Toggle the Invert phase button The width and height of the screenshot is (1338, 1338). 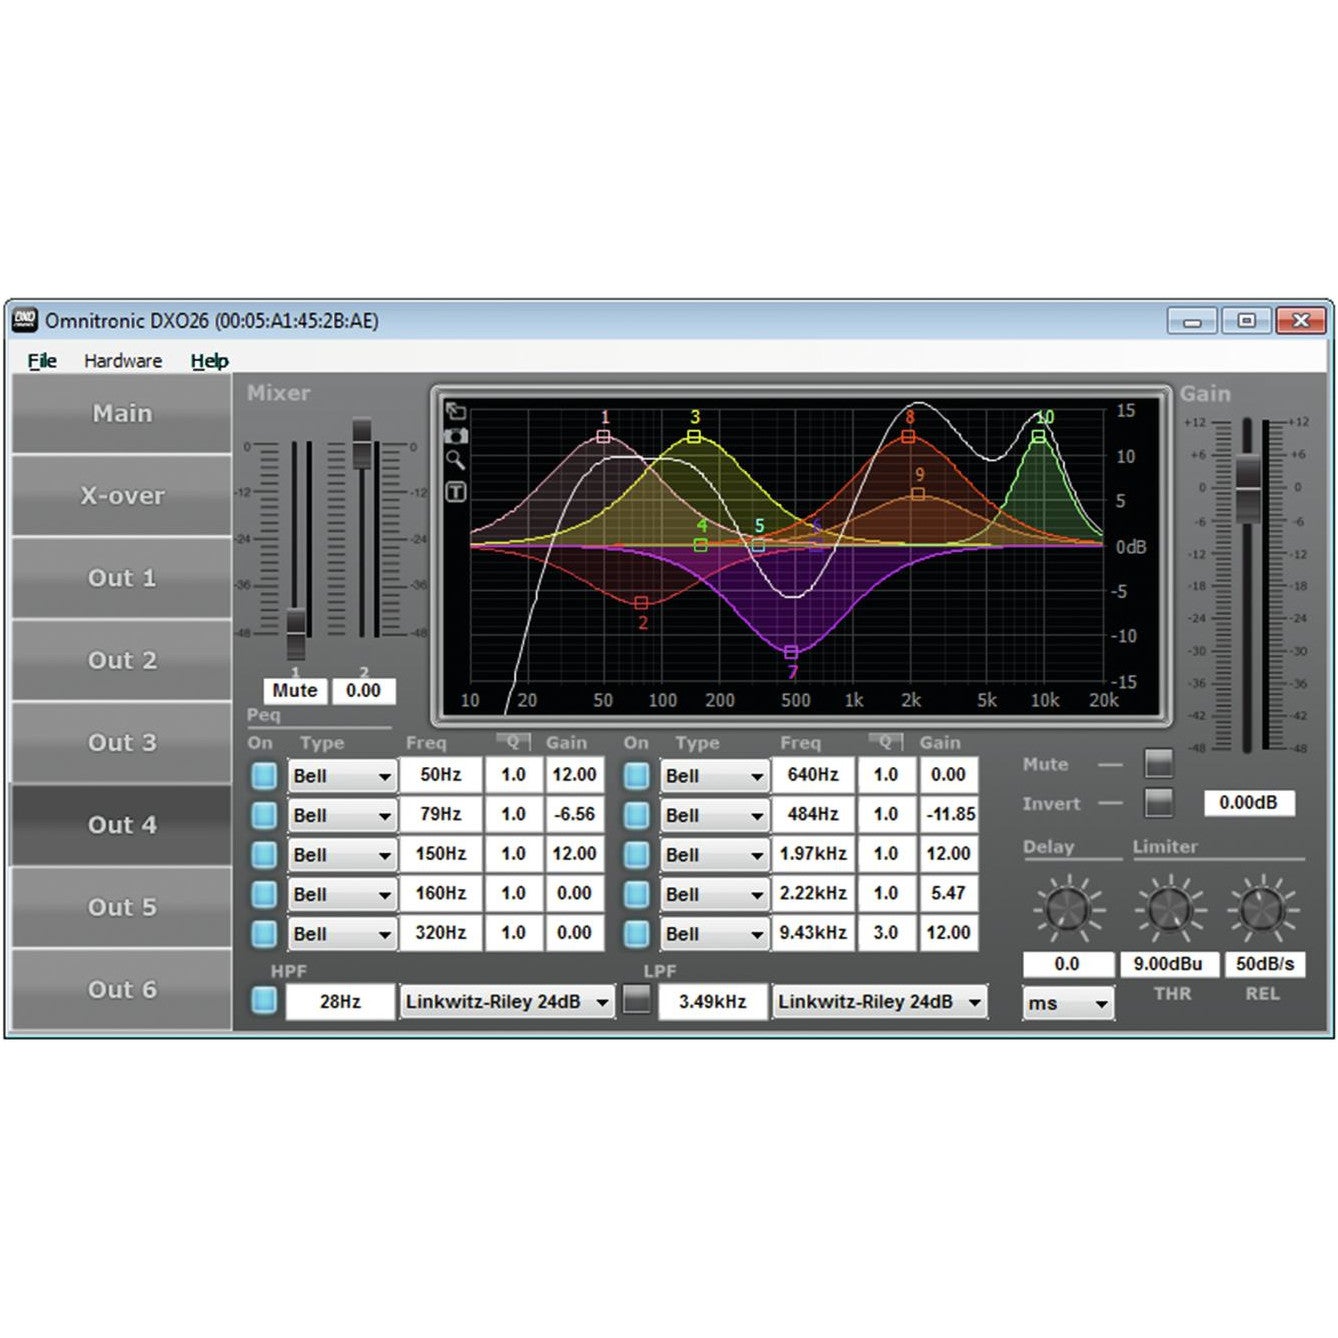click(x=1159, y=803)
